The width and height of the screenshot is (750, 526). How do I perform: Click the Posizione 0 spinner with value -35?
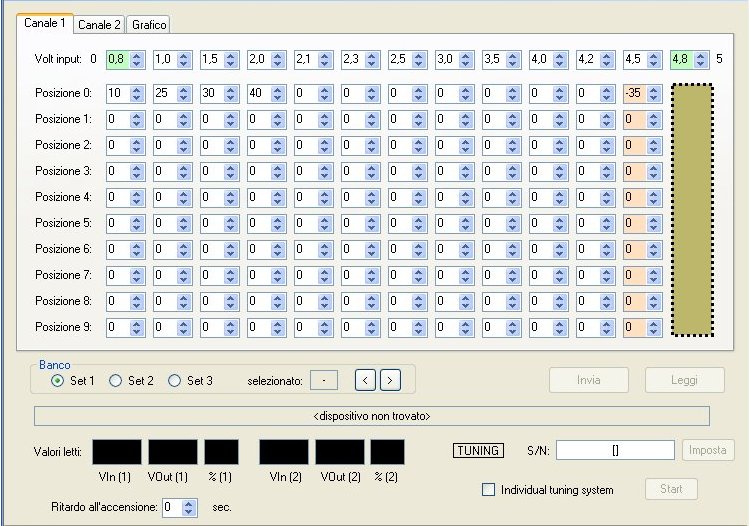point(654,93)
